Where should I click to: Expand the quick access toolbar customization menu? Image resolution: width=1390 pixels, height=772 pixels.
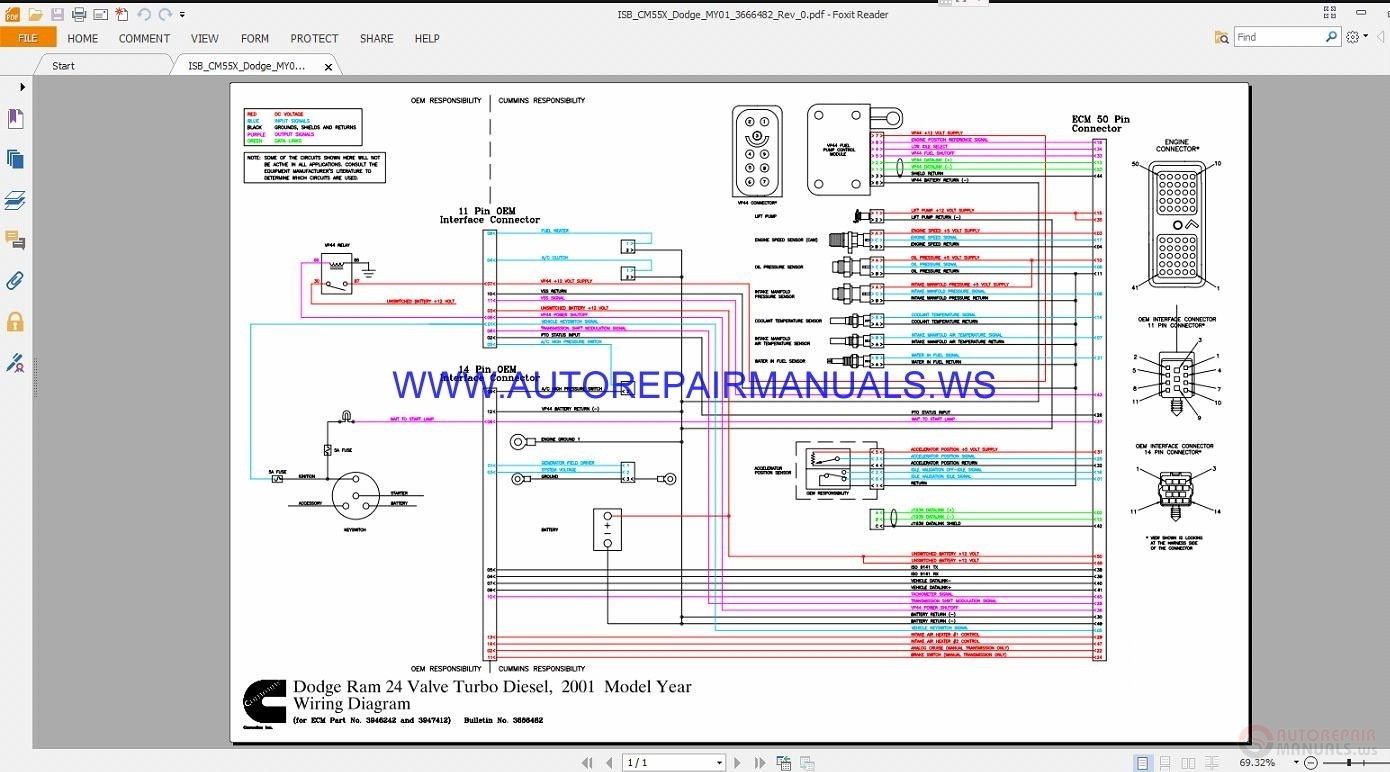coord(183,14)
